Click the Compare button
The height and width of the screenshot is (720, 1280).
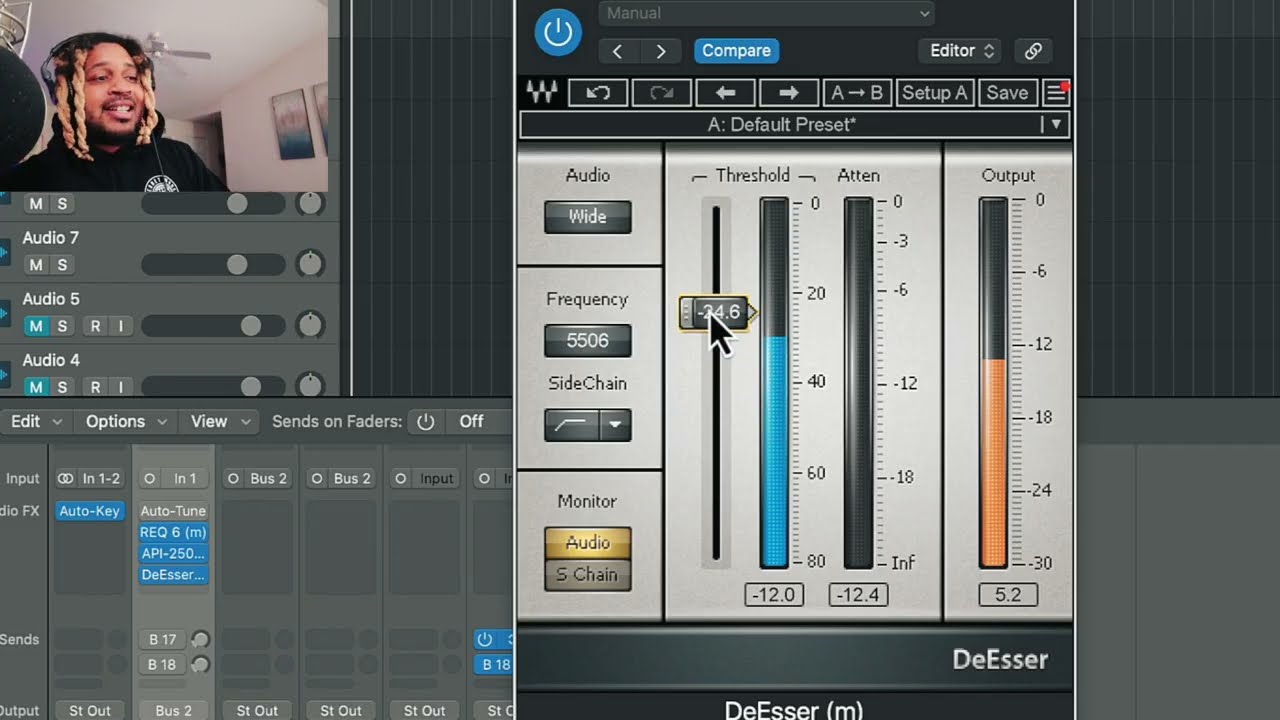pyautogui.click(x=736, y=51)
